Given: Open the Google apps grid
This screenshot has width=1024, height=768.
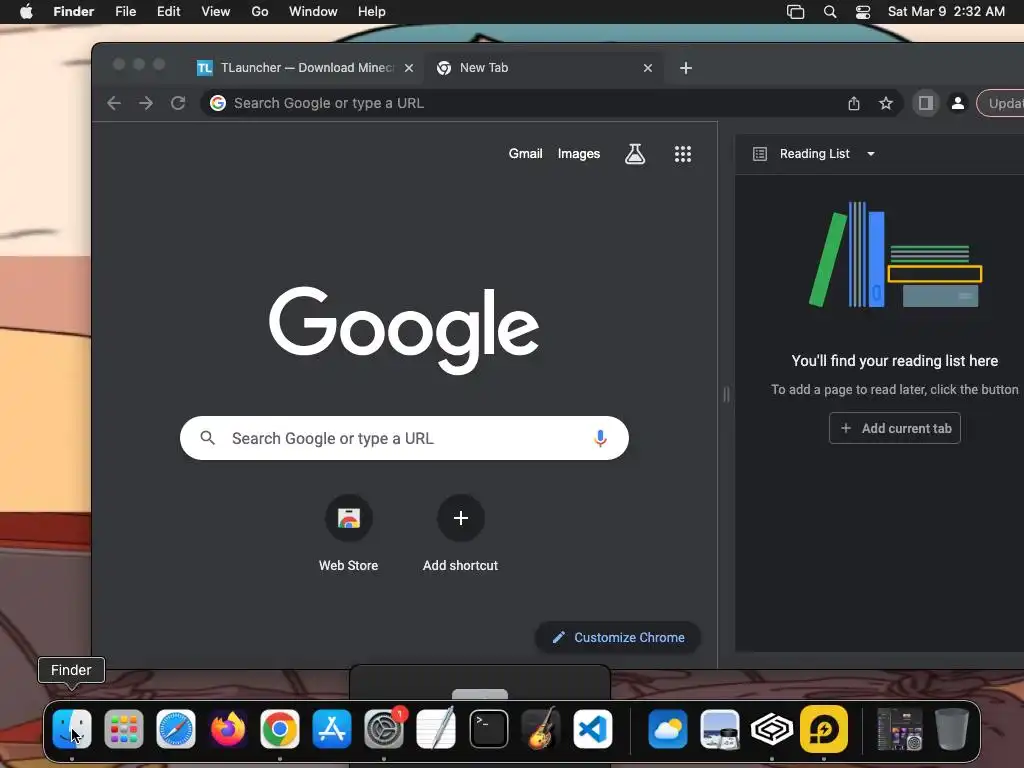Looking at the screenshot, I should point(682,154).
